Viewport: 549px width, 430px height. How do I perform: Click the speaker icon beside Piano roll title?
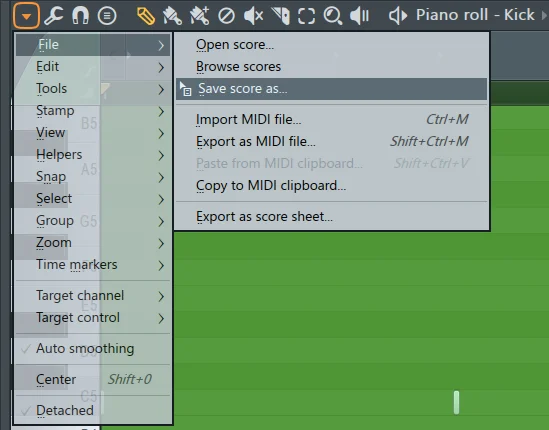398,16
